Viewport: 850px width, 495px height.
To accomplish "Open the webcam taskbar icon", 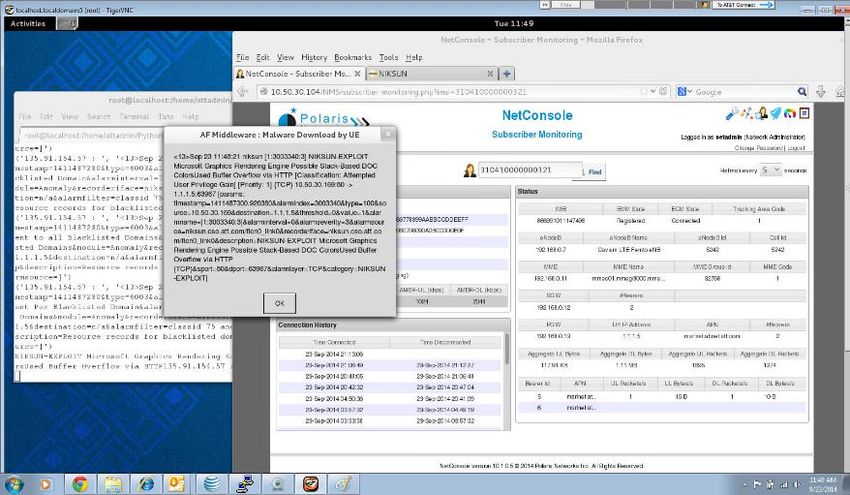I will [278, 484].
